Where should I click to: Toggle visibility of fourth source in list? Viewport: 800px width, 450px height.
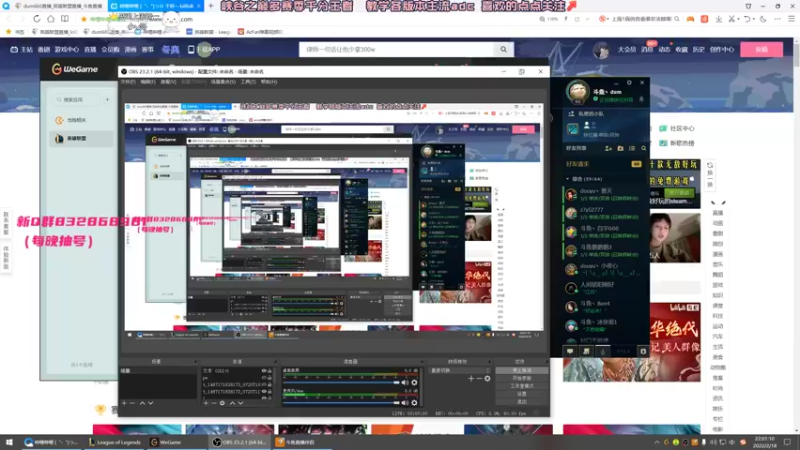[264, 392]
